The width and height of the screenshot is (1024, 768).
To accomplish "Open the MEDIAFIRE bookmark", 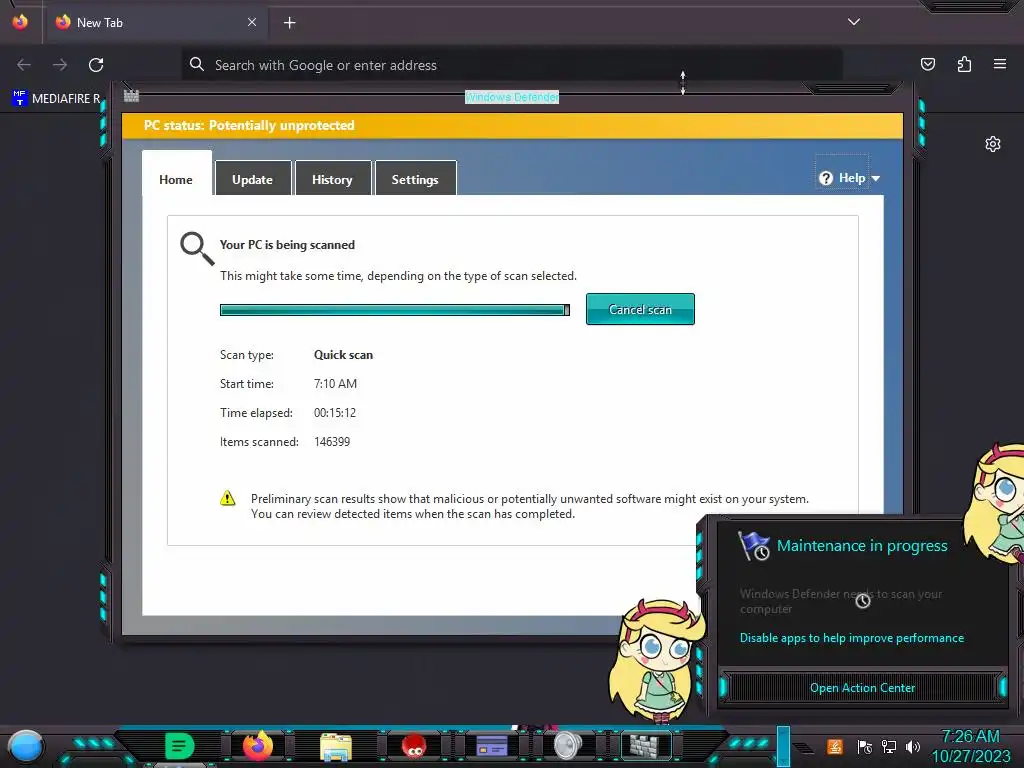I will 56,99.
